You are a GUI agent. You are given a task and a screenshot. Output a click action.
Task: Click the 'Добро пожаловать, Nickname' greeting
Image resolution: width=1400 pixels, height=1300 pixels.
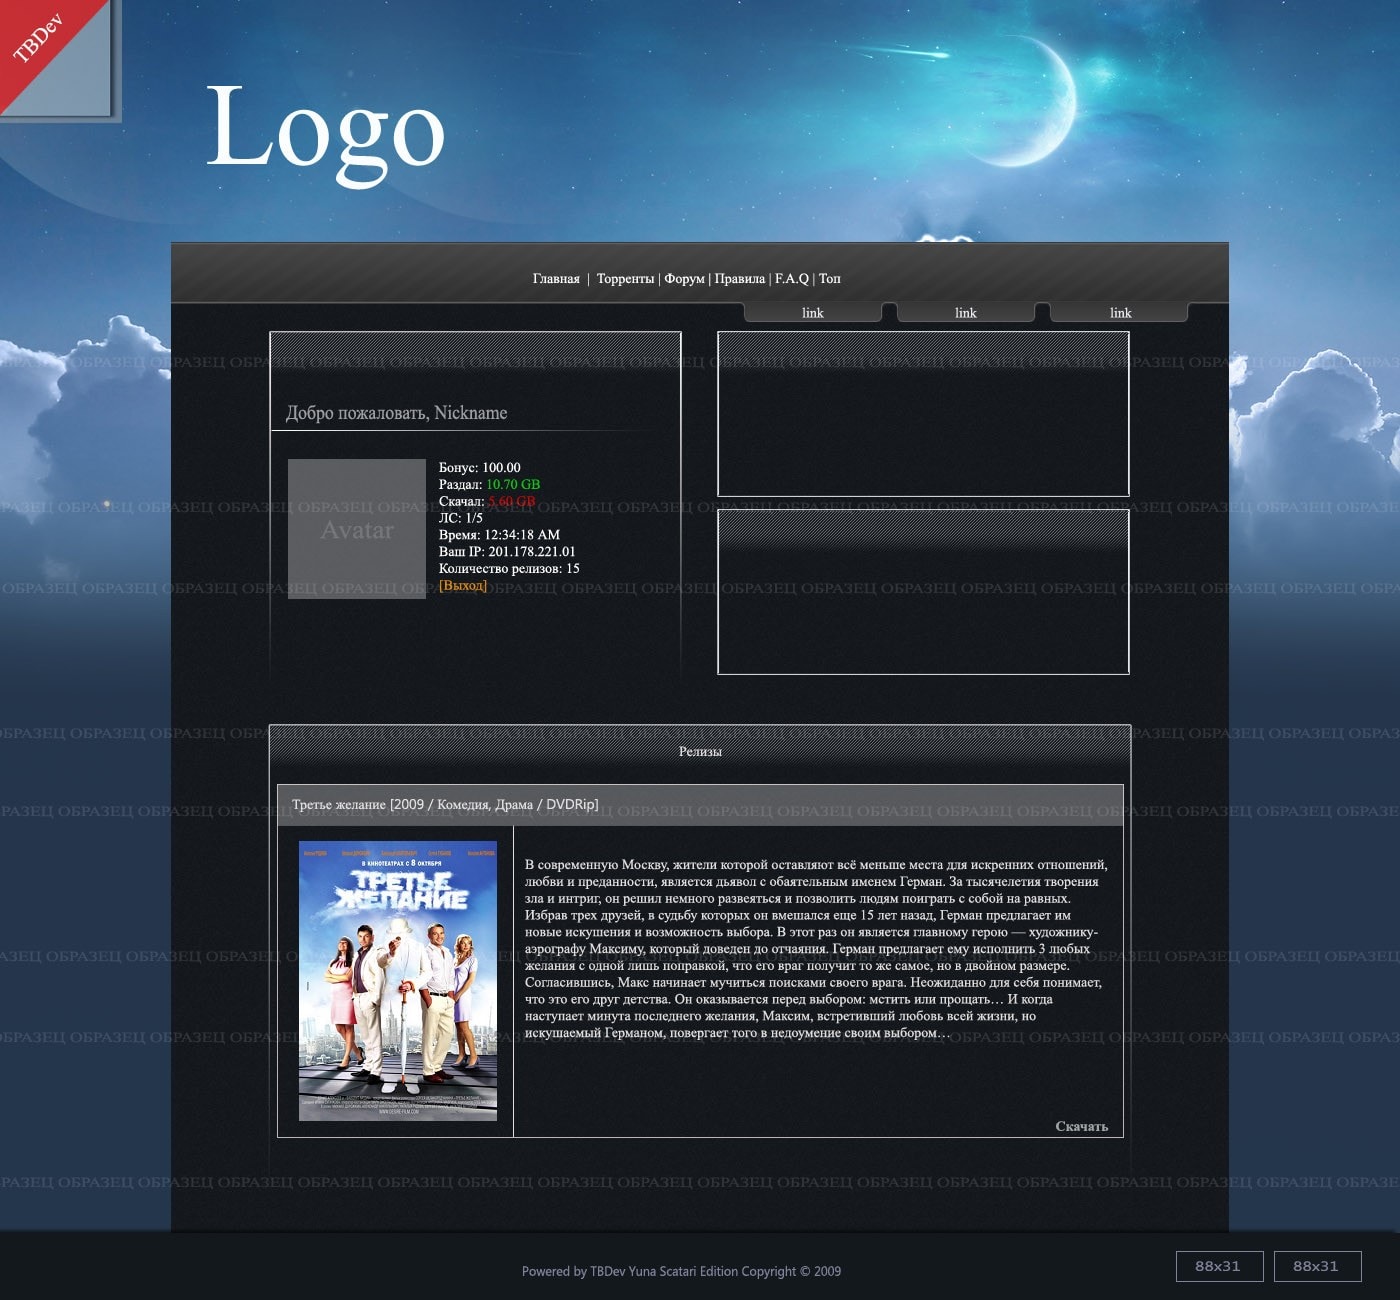[397, 413]
